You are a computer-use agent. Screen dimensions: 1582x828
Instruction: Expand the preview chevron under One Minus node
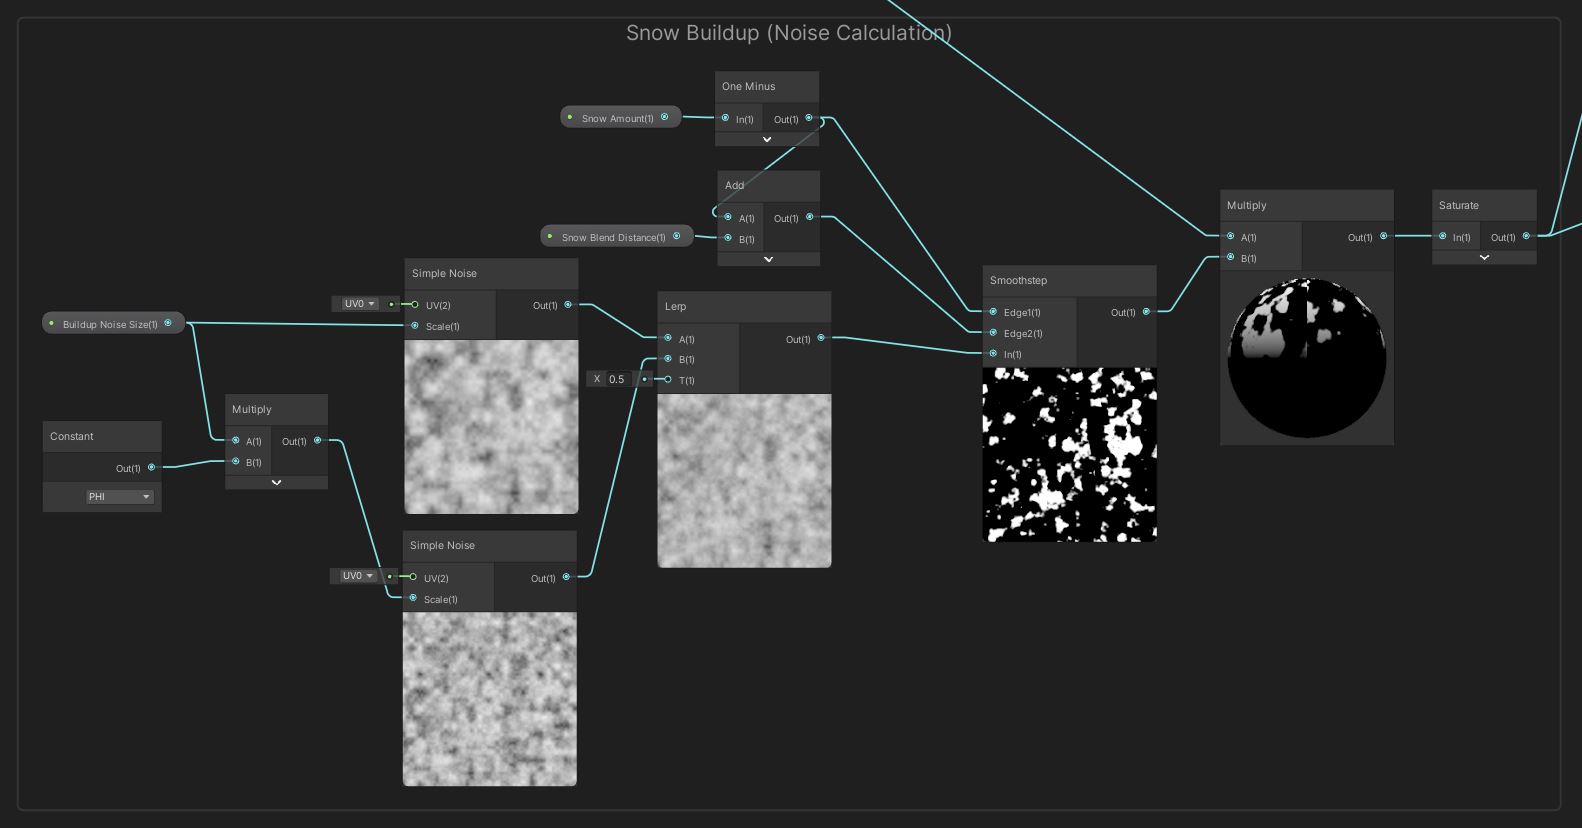coord(767,140)
